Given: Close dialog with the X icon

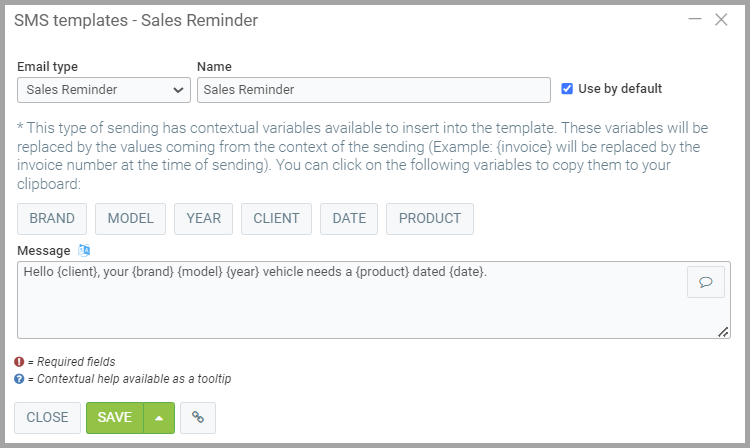Looking at the screenshot, I should tap(721, 19).
